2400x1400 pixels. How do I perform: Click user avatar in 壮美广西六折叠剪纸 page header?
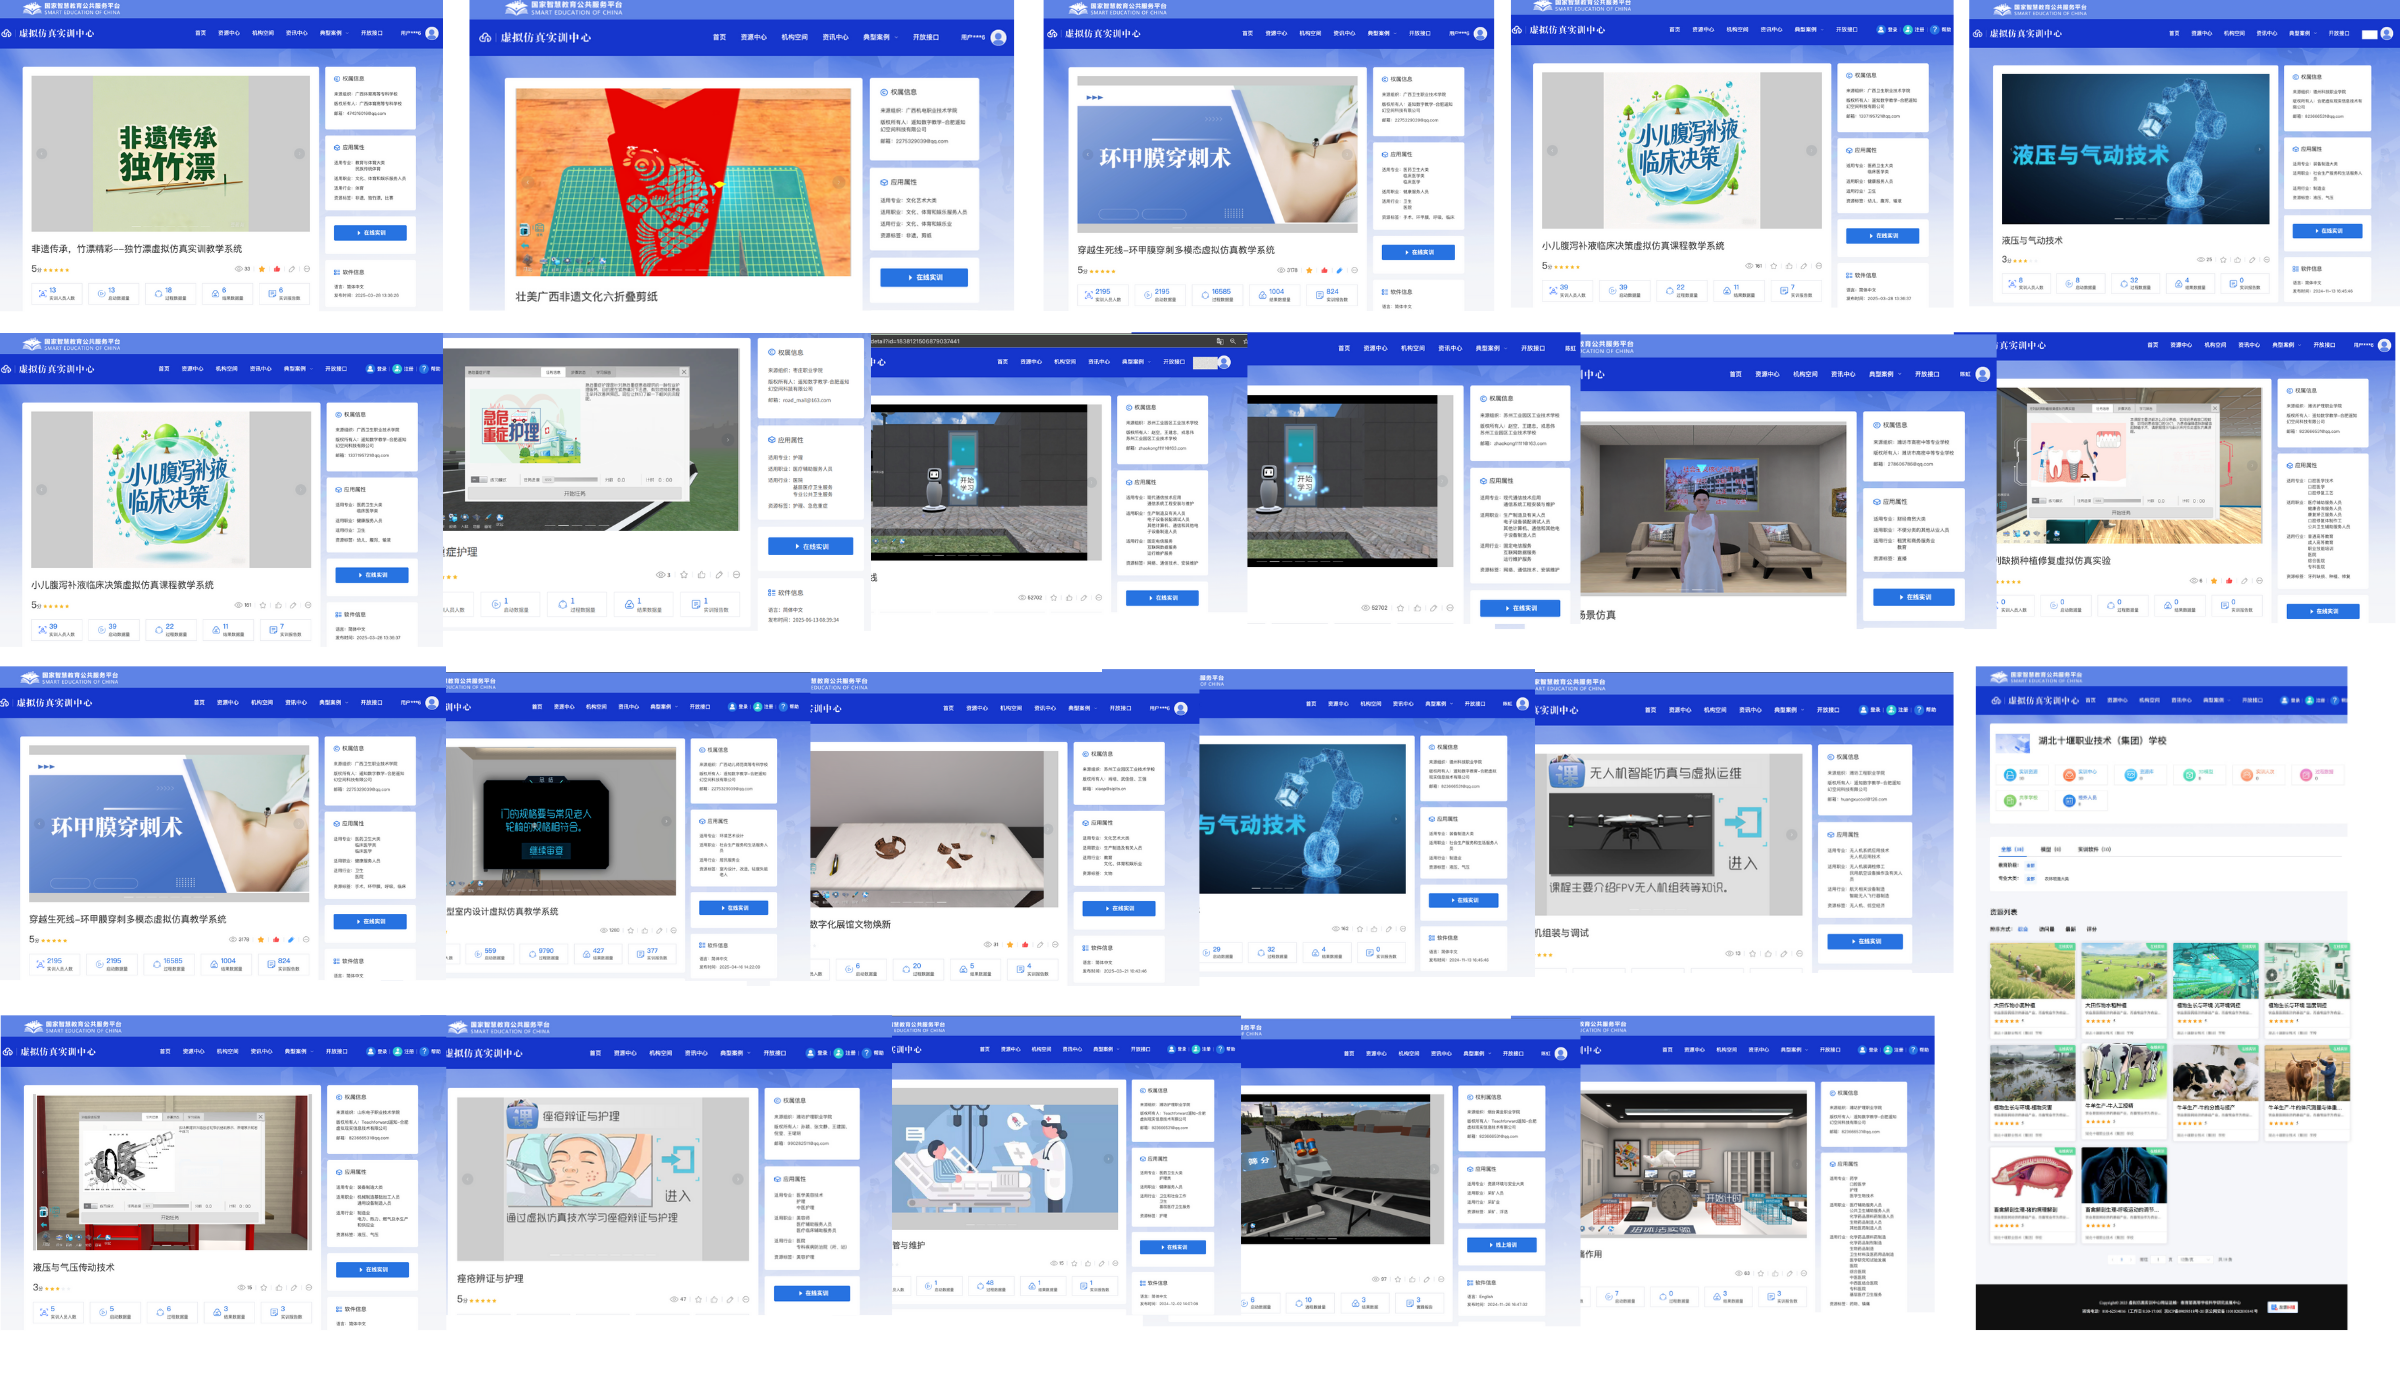998,38
